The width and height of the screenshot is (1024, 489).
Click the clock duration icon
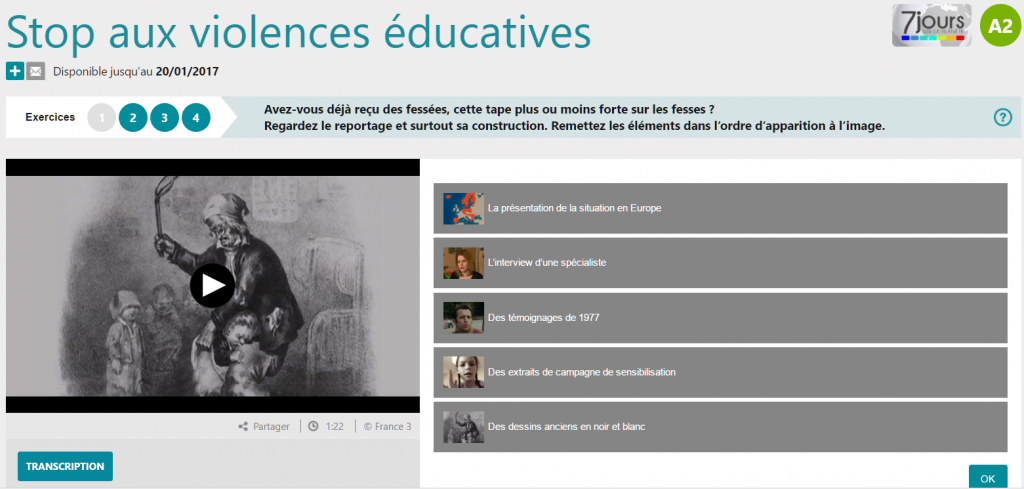(x=313, y=426)
